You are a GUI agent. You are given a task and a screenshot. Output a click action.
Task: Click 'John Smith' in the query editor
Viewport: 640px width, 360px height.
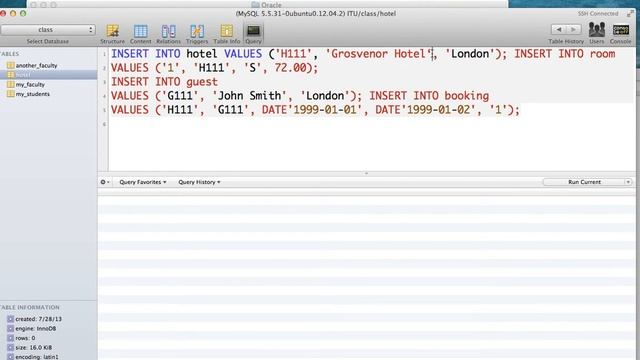click(x=249, y=96)
